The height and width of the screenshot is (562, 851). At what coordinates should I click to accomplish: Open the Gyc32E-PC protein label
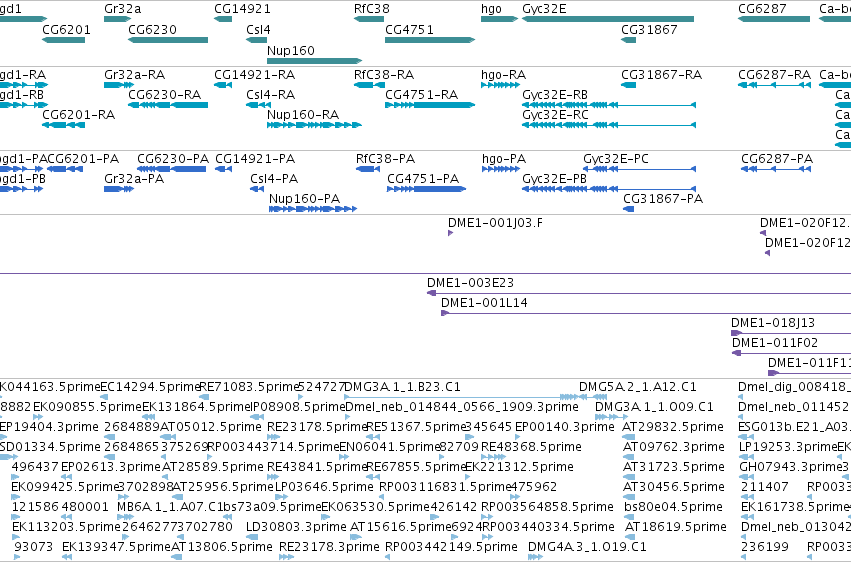pyautogui.click(x=616, y=158)
